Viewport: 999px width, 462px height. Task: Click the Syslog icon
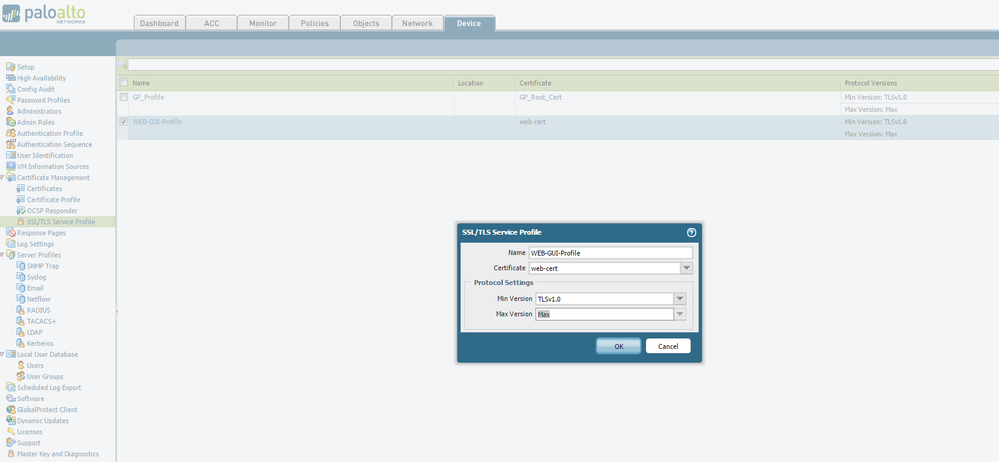[21, 277]
